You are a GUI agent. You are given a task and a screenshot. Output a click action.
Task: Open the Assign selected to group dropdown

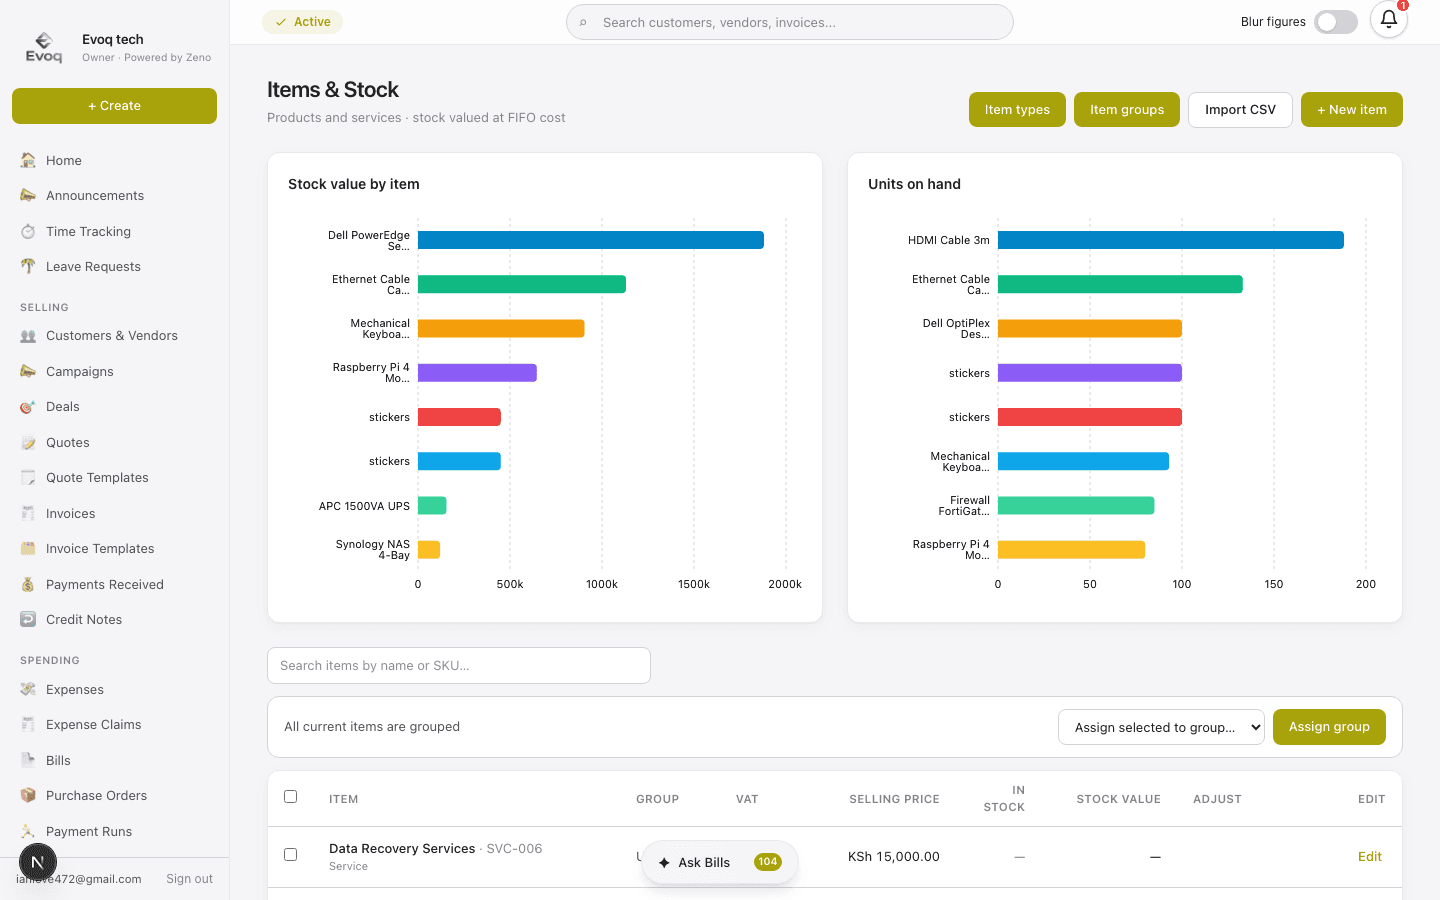click(x=1161, y=727)
